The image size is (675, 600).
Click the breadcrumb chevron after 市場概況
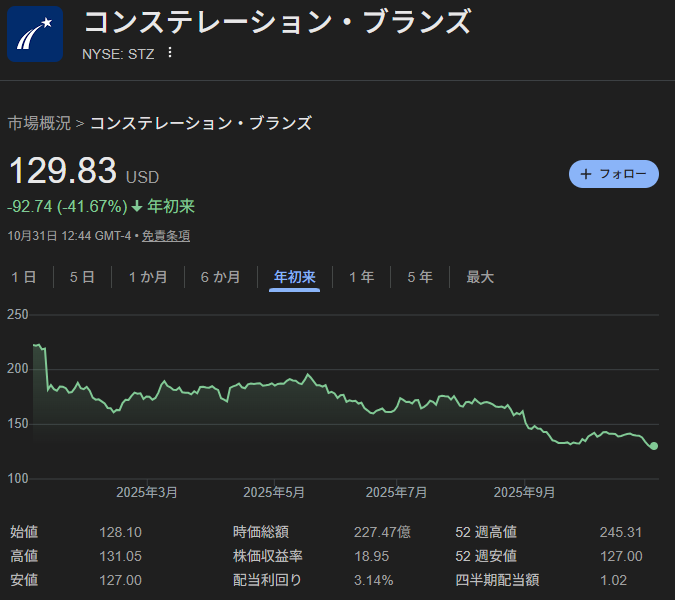(80, 124)
